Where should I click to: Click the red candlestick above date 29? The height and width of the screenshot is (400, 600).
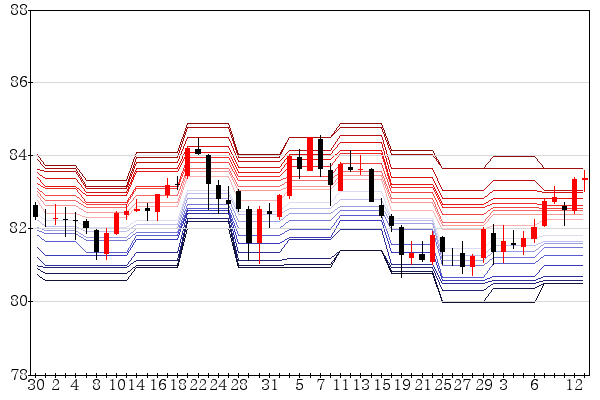(483, 243)
